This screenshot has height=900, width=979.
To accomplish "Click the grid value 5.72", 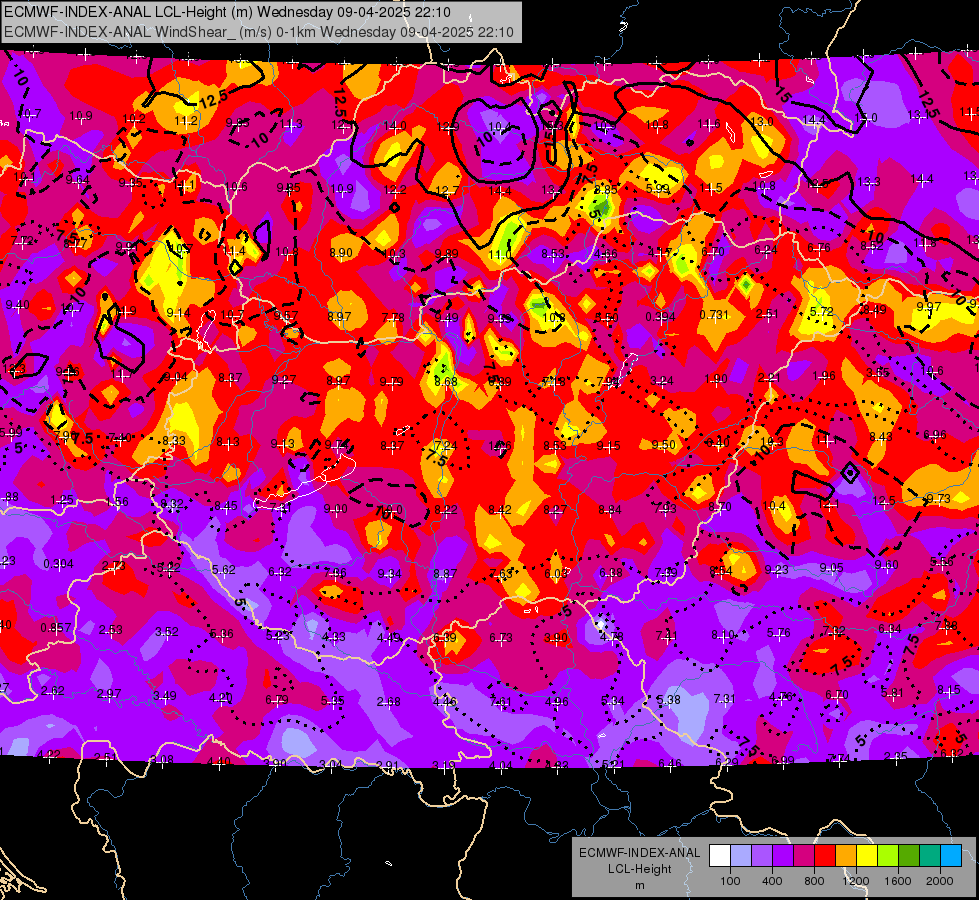I will [x=822, y=312].
